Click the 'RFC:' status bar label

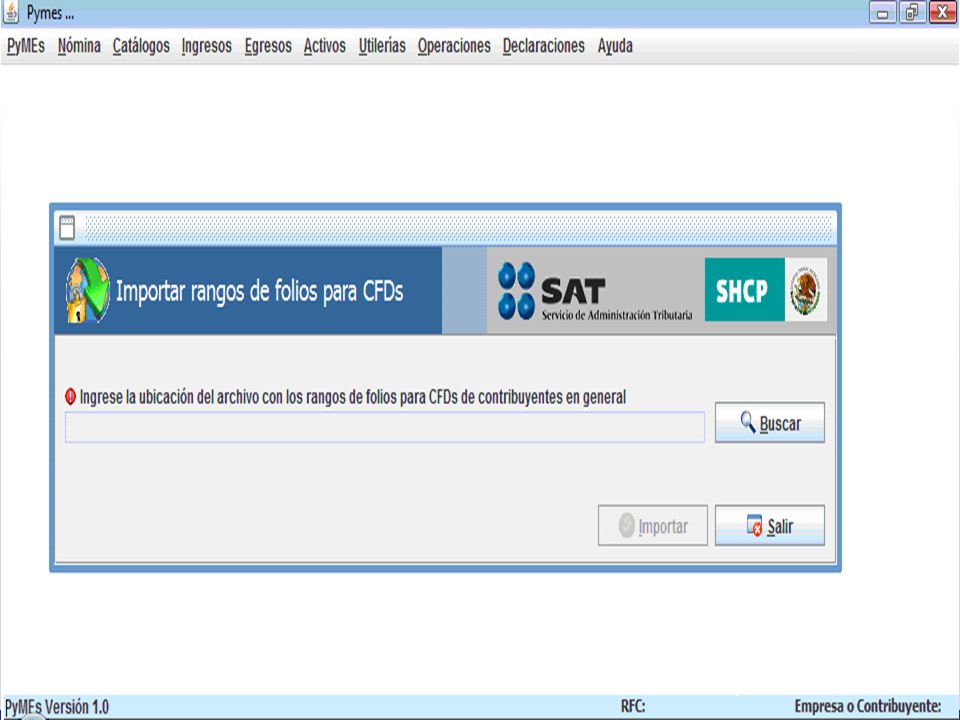[x=633, y=706]
